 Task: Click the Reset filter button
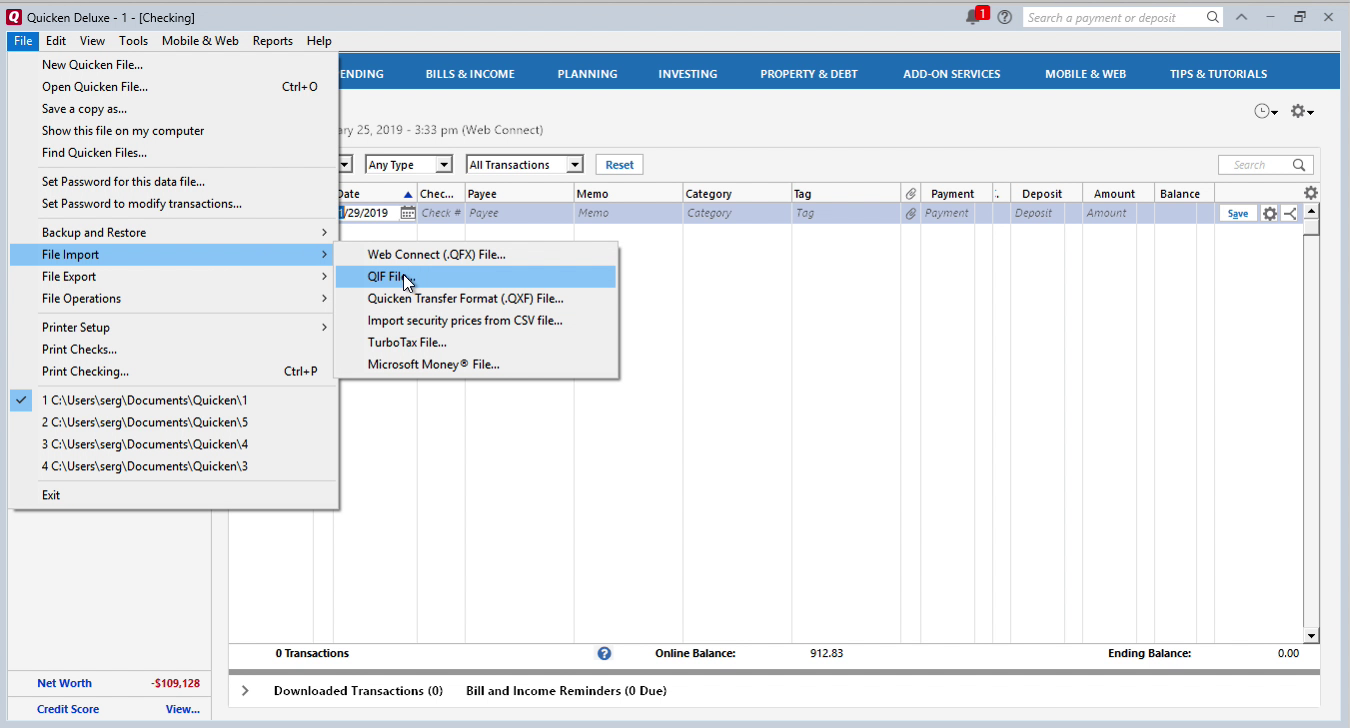click(x=620, y=165)
